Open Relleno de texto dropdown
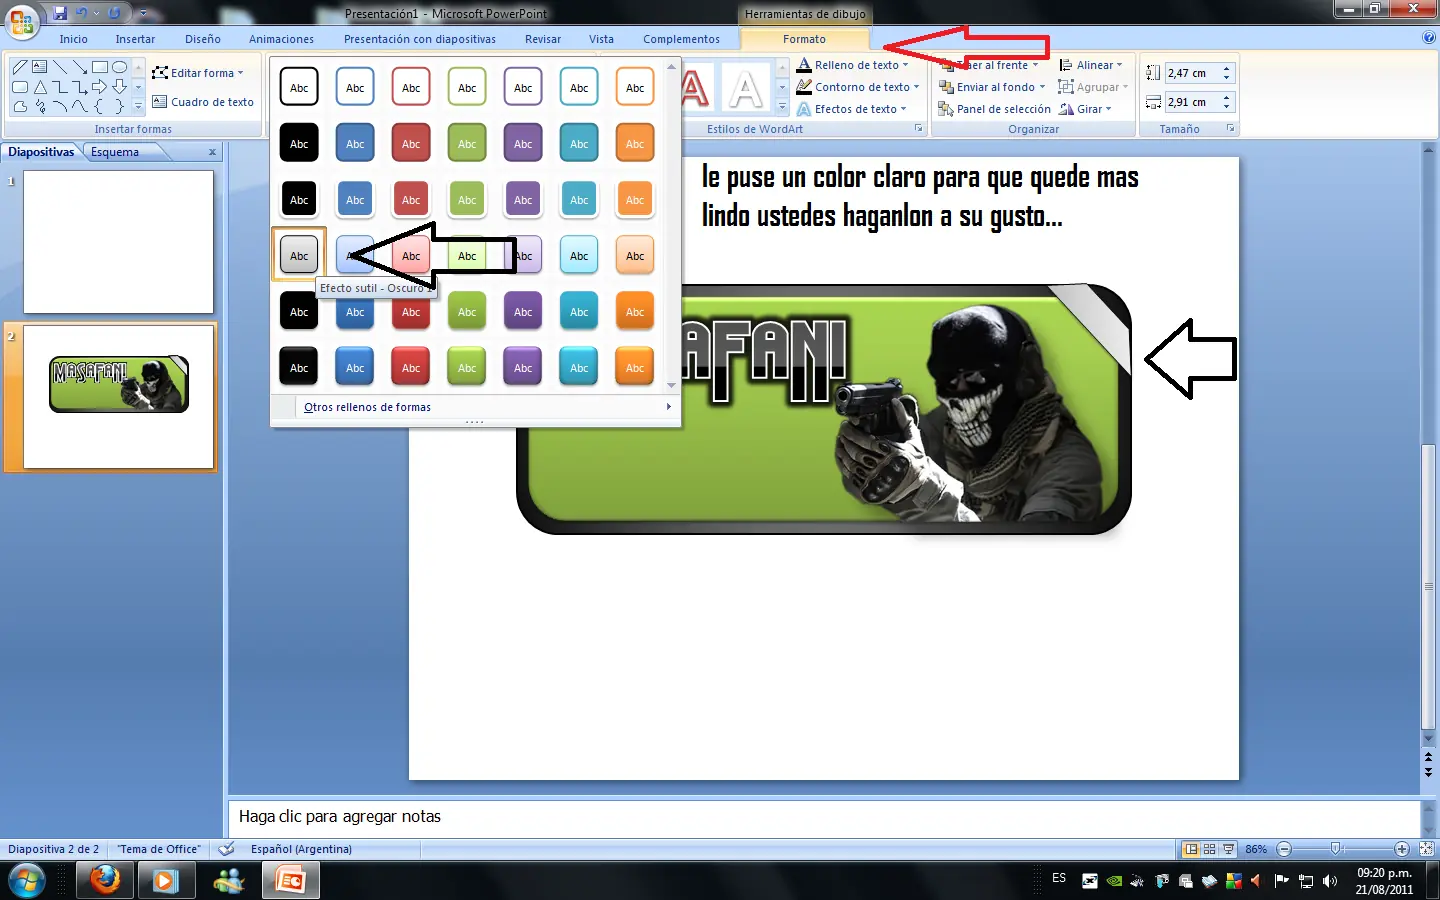This screenshot has height=900, width=1440. pos(853,65)
